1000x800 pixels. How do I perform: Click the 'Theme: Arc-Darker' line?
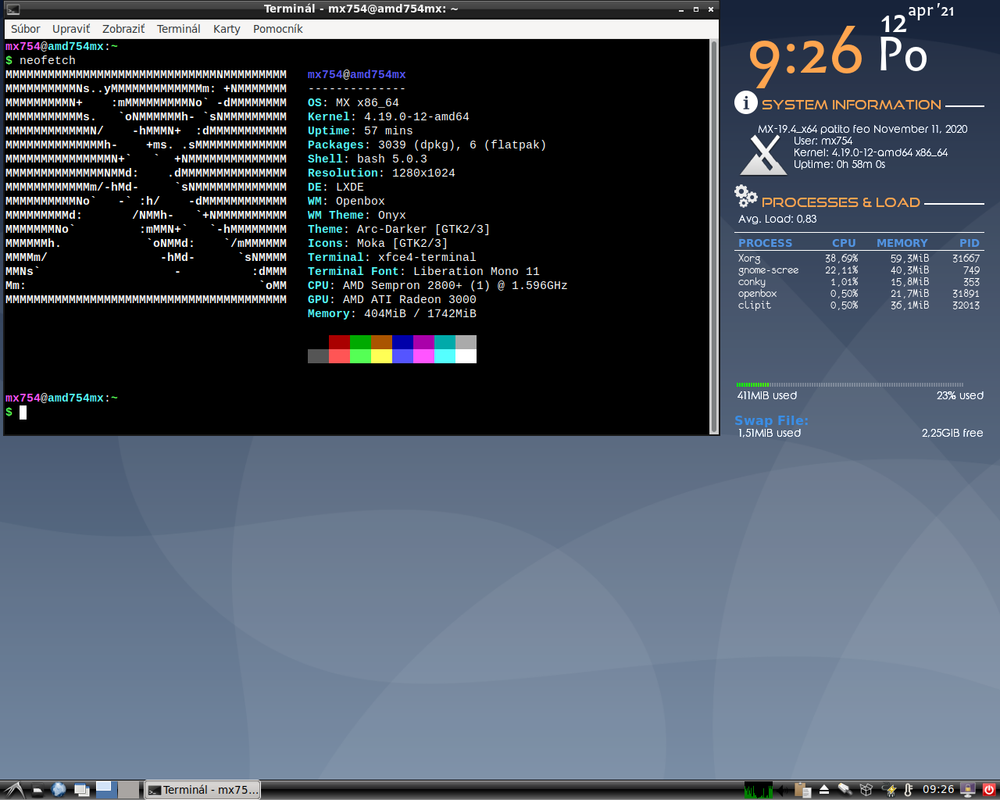coord(399,229)
